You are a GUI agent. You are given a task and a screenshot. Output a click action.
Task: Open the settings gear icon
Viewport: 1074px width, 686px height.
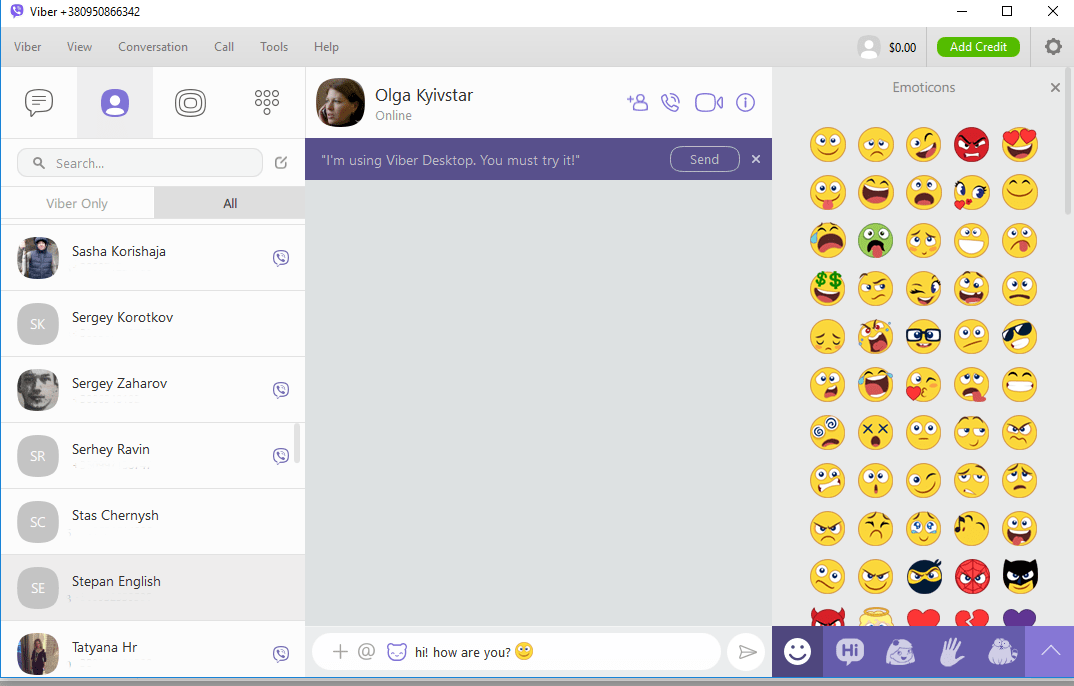(x=1053, y=47)
